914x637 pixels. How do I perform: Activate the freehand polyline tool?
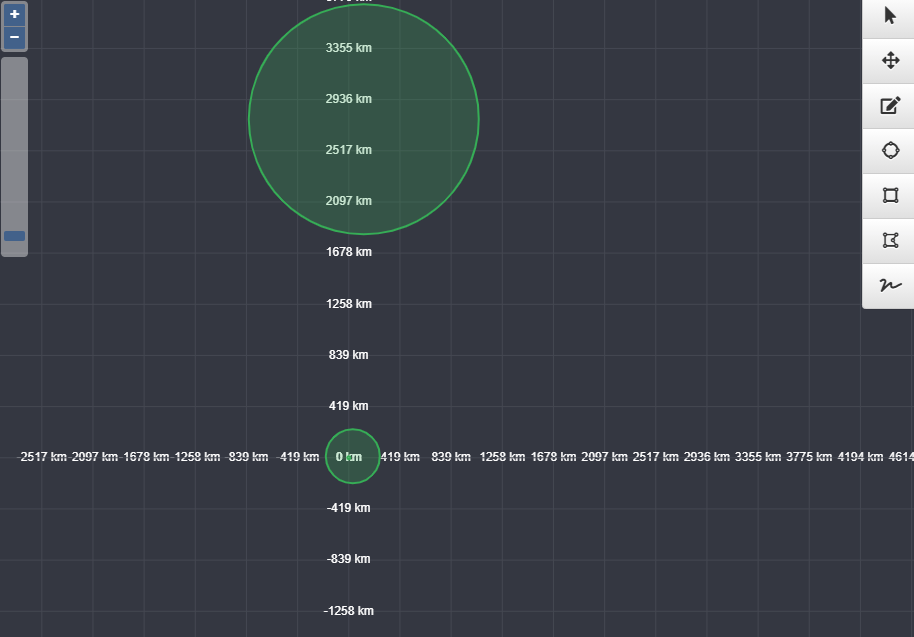click(888, 285)
